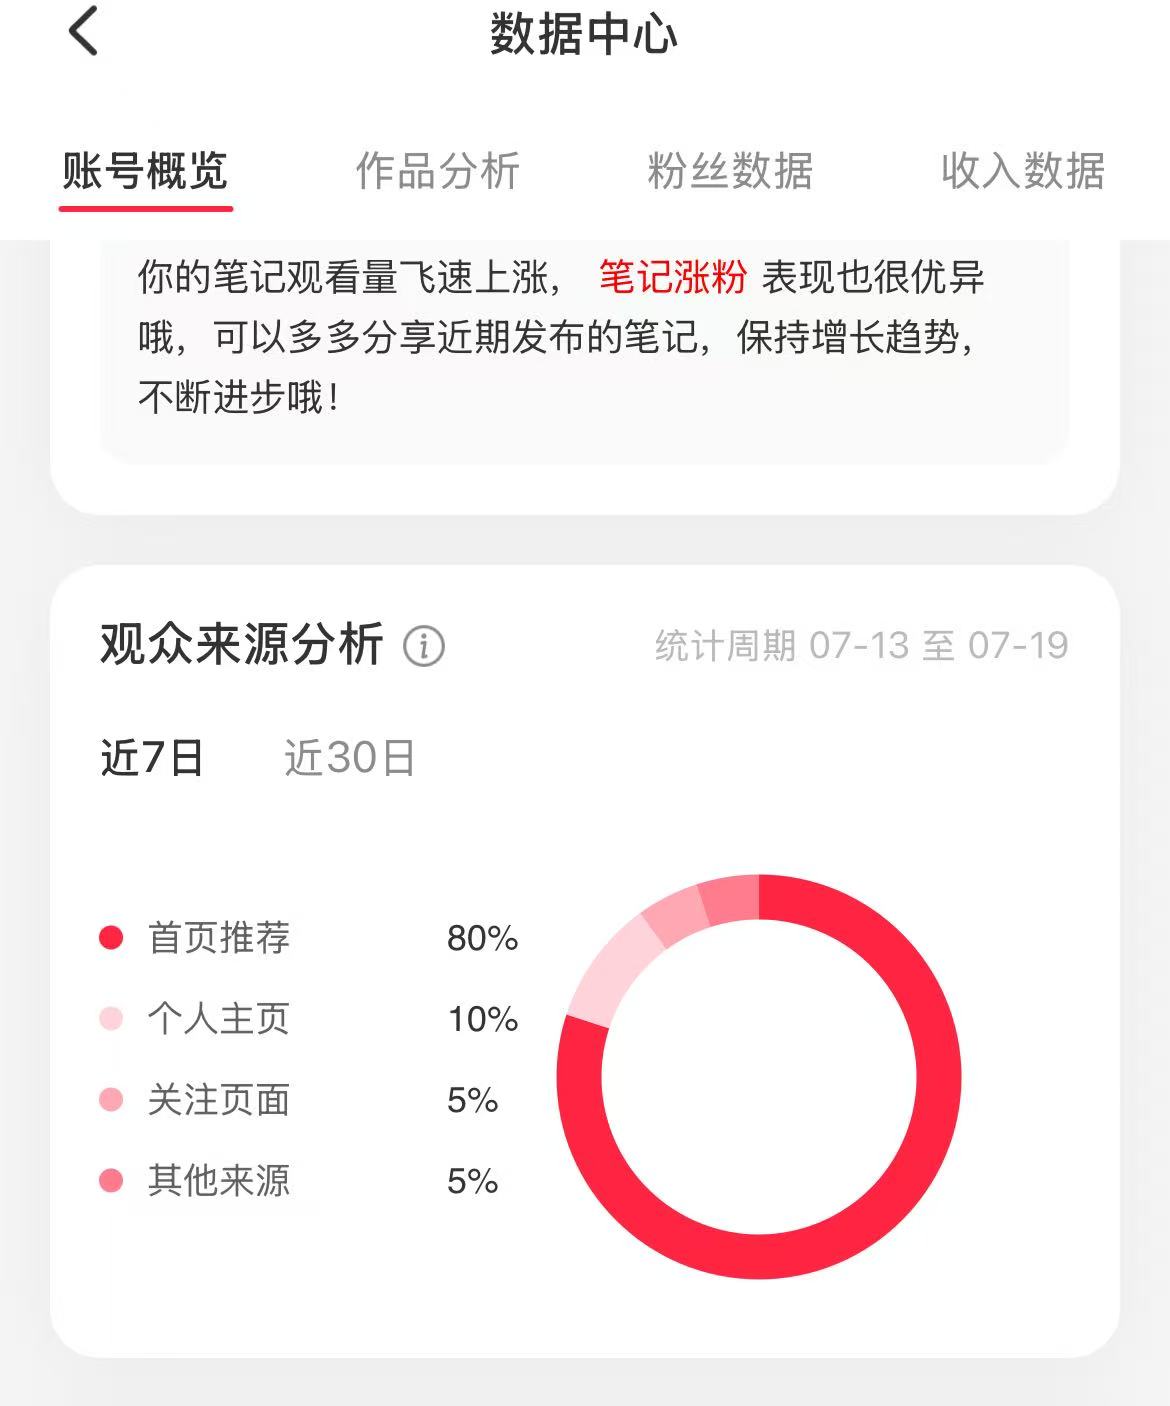The image size is (1170, 1406).
Task: Tap the 首页推荐 legend label
Action: (219, 938)
